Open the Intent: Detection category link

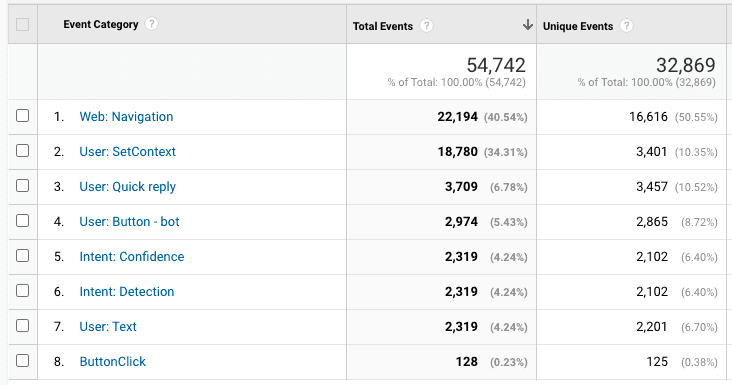pos(127,291)
